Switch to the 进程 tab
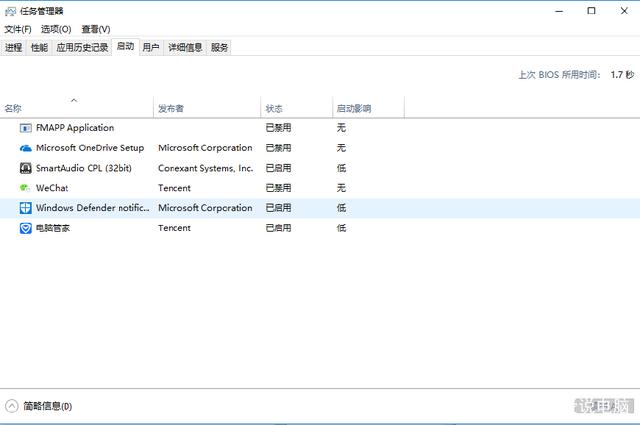The image size is (640, 425). pyautogui.click(x=13, y=48)
